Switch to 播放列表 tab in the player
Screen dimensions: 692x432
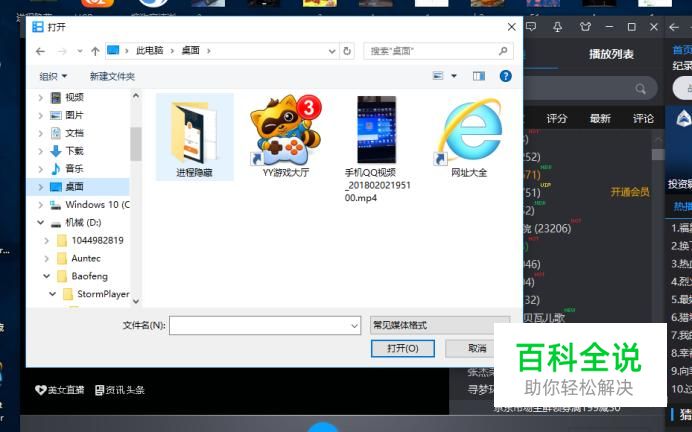611,54
